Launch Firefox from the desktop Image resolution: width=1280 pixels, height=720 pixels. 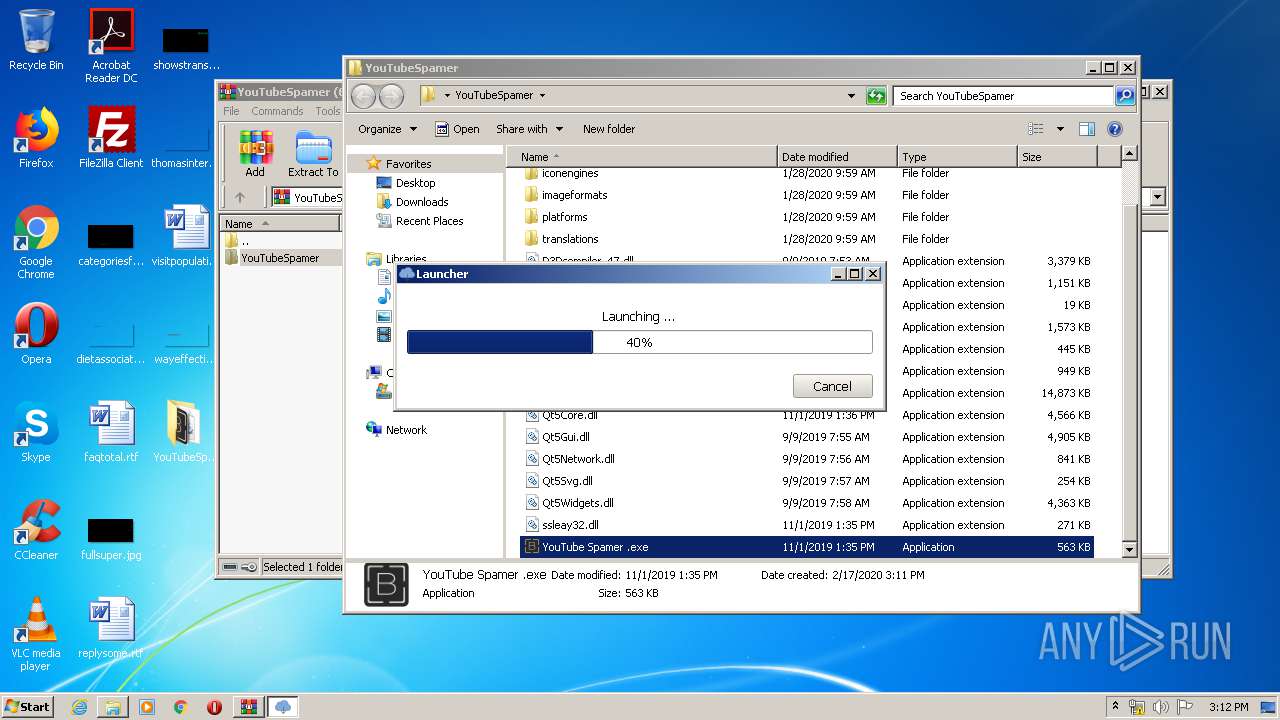[36, 138]
